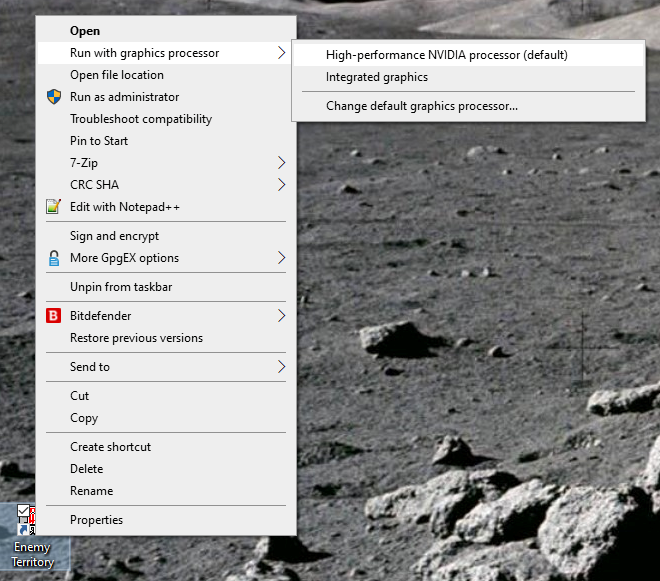This screenshot has width=660, height=581.
Task: Select Restore previous versions
Action: pos(166,338)
